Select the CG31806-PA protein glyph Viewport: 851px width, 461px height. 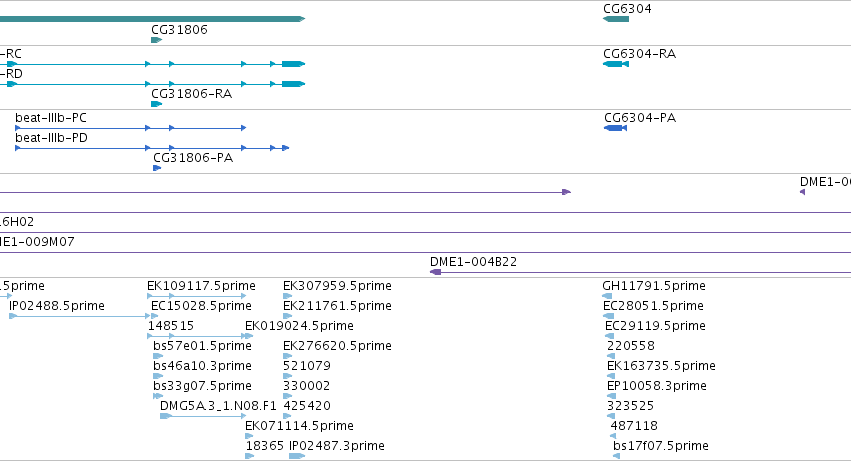(x=157, y=168)
